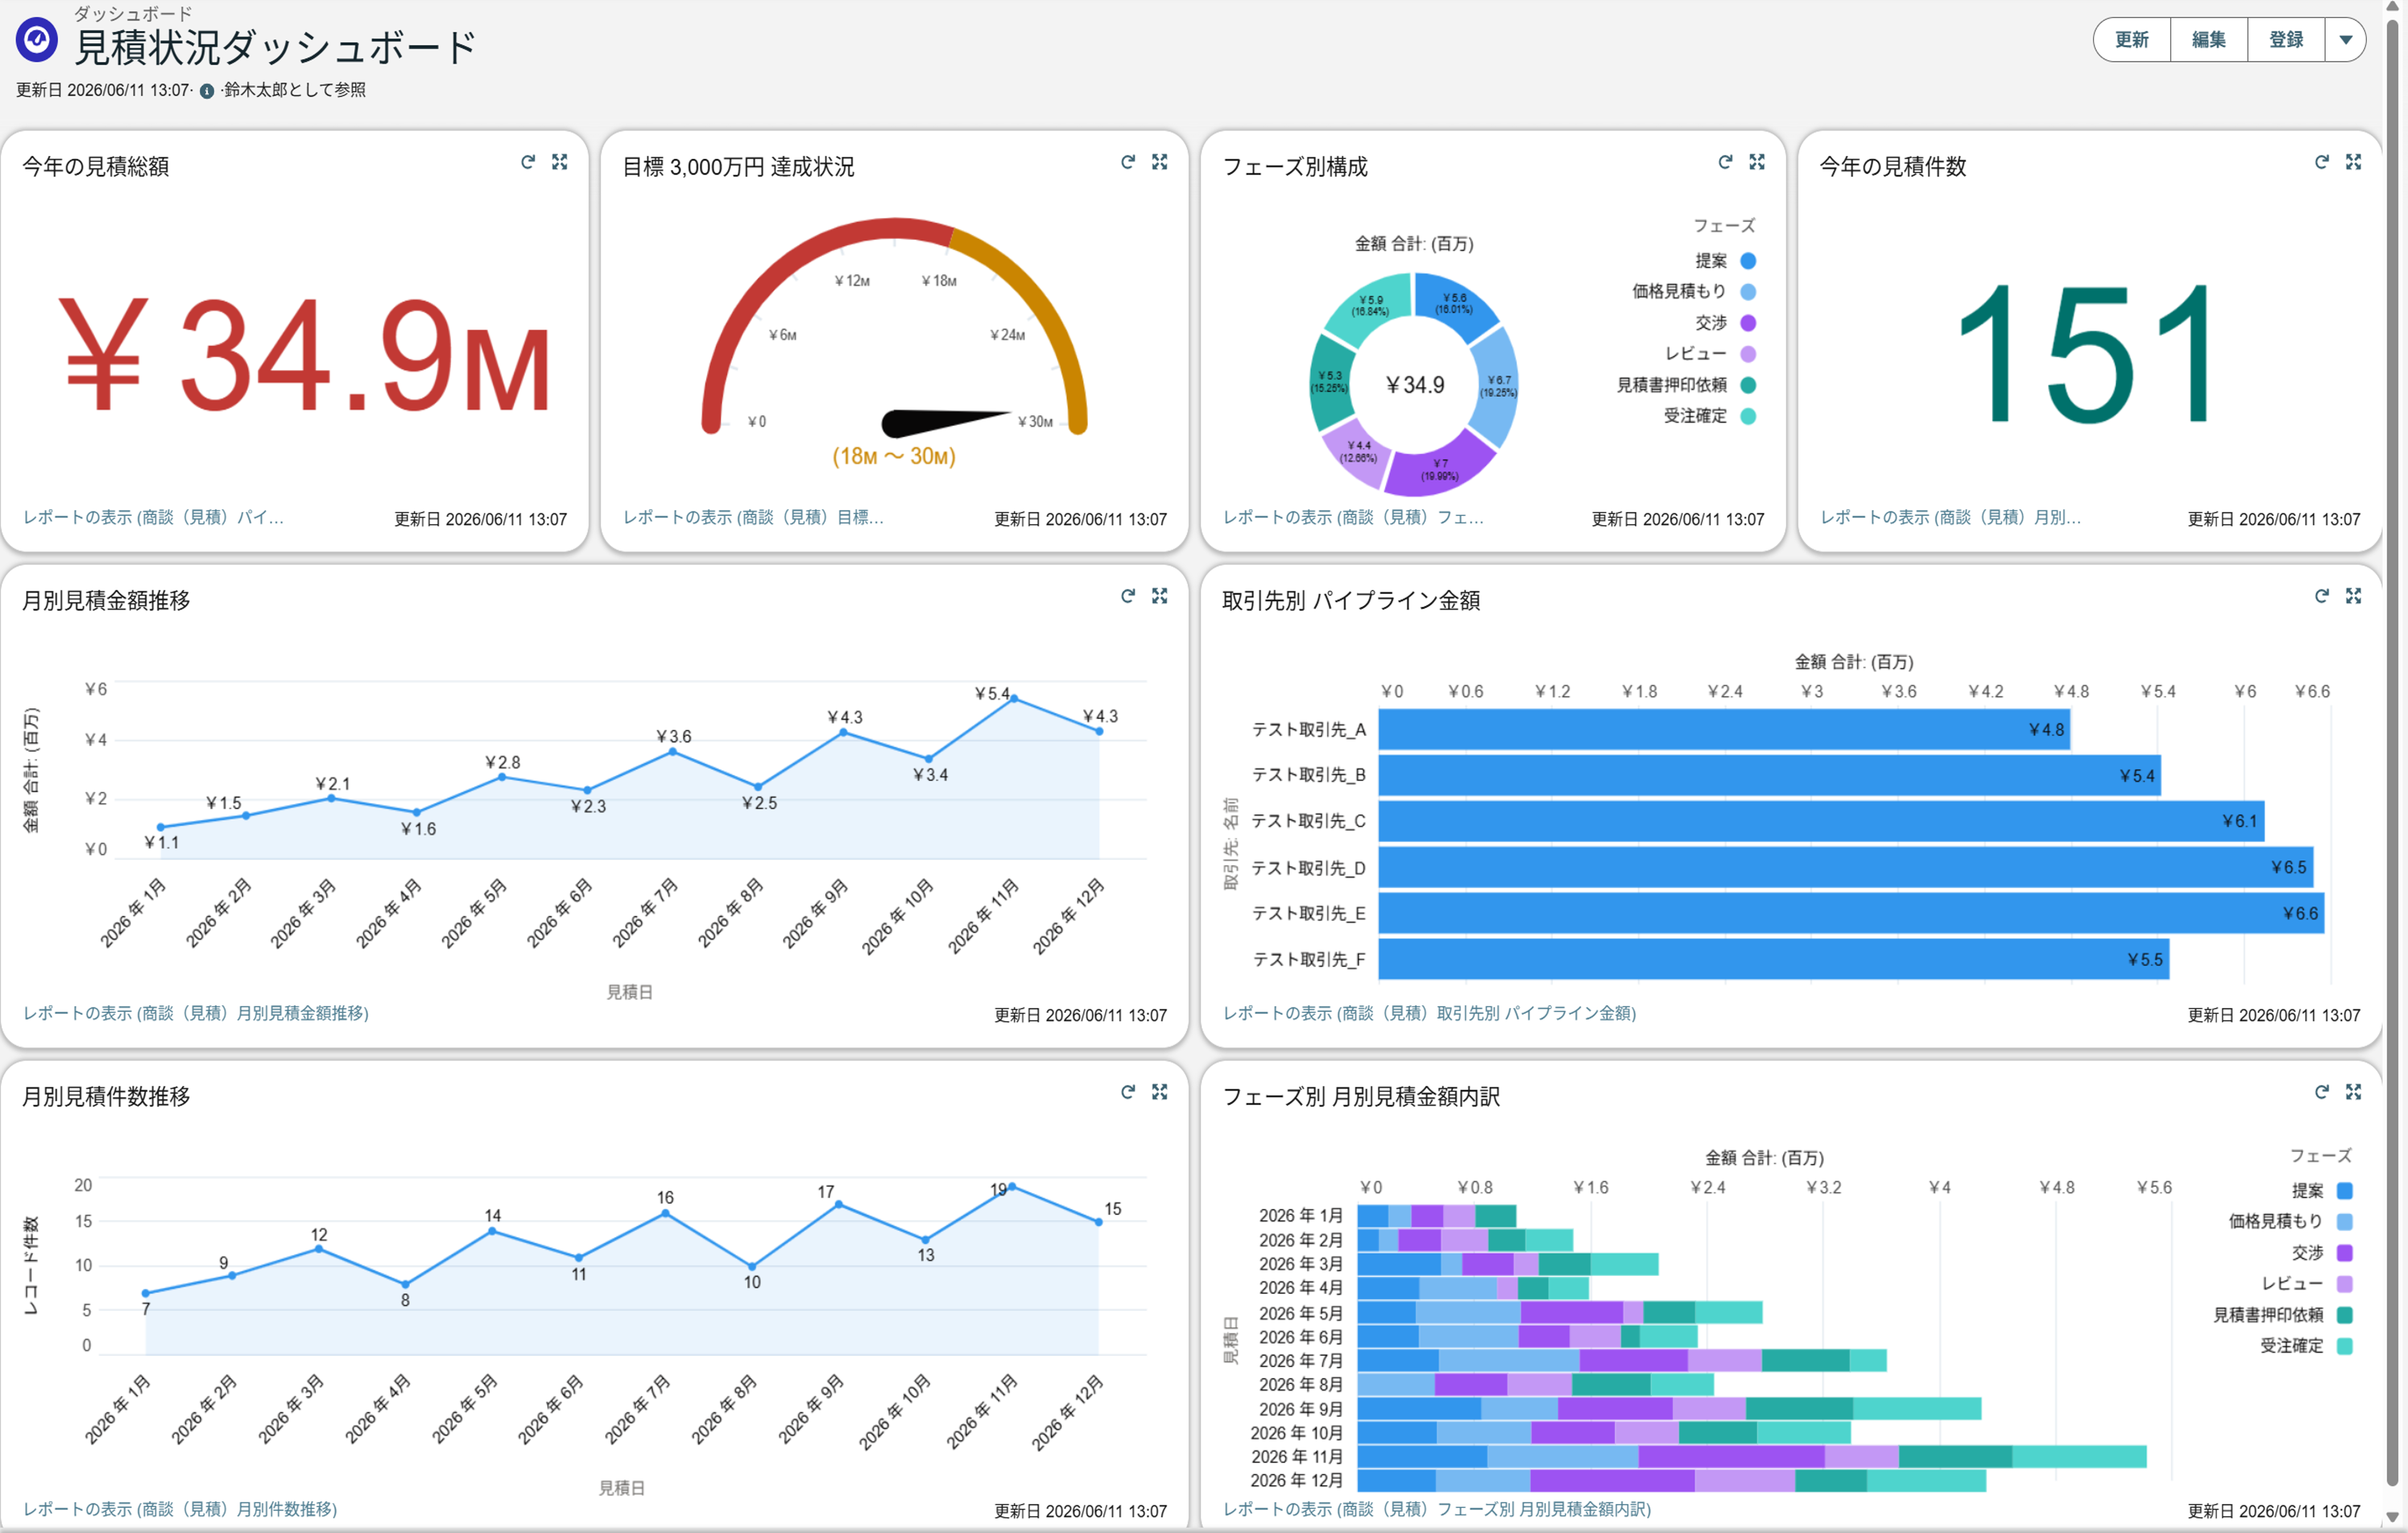Click the dashboard gauge logo icon
The height and width of the screenshot is (1533, 2408).
[37, 40]
